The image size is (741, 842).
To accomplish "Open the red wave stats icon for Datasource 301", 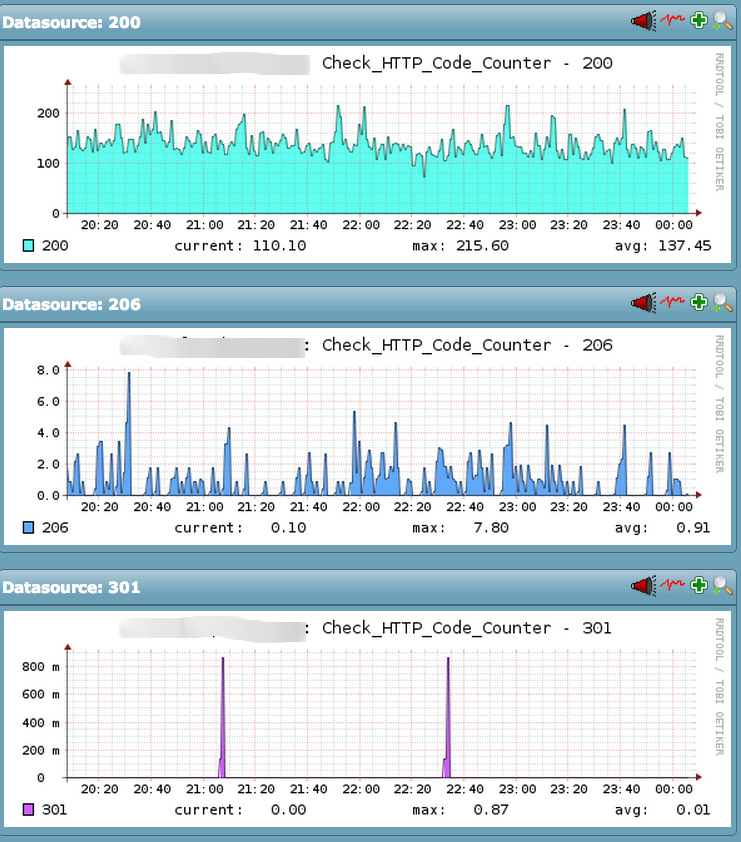I will coord(672,584).
